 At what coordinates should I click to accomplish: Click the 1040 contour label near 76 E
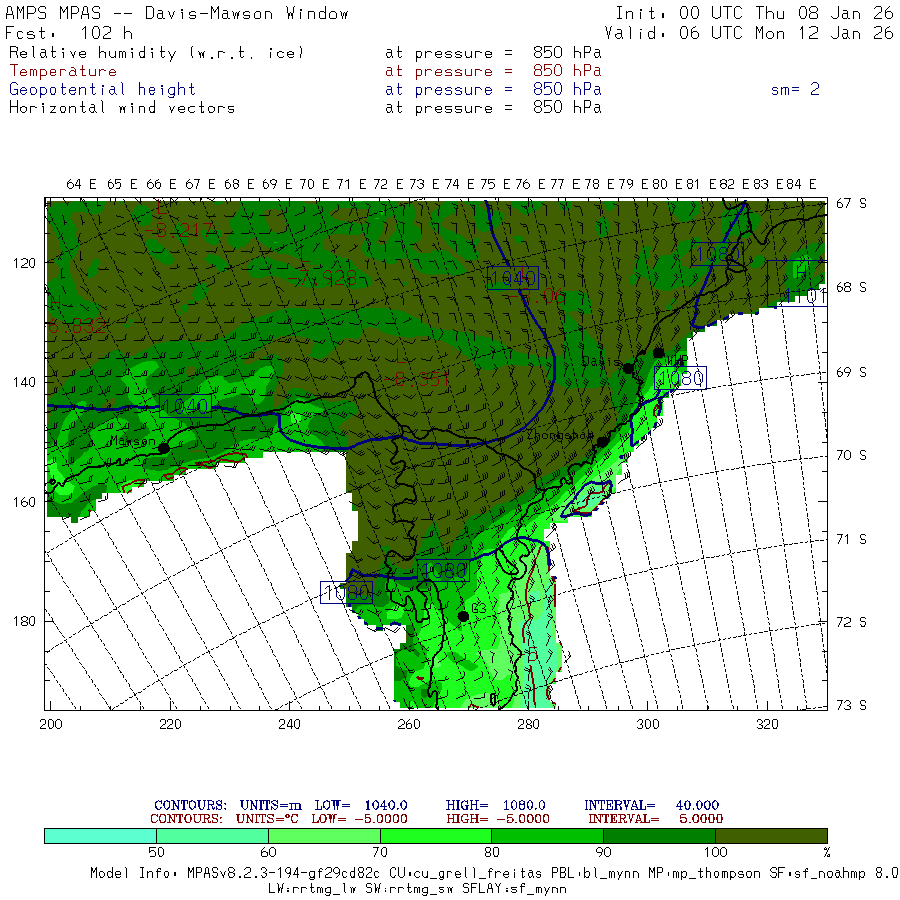pyautogui.click(x=513, y=279)
